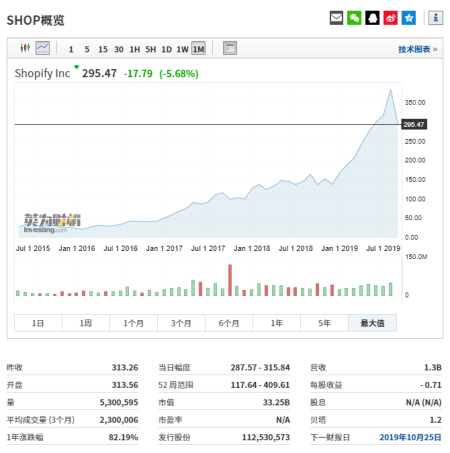Choose the 1年 time range tab
450x453 pixels.
[x=277, y=323]
